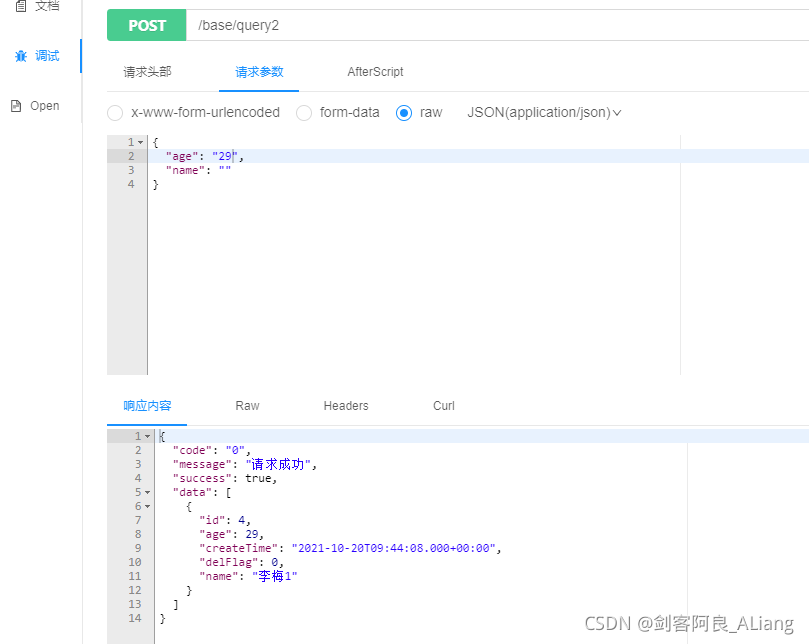This screenshot has width=809, height=644.
Task: Click the Open file icon in sidebar
Action: point(17,106)
